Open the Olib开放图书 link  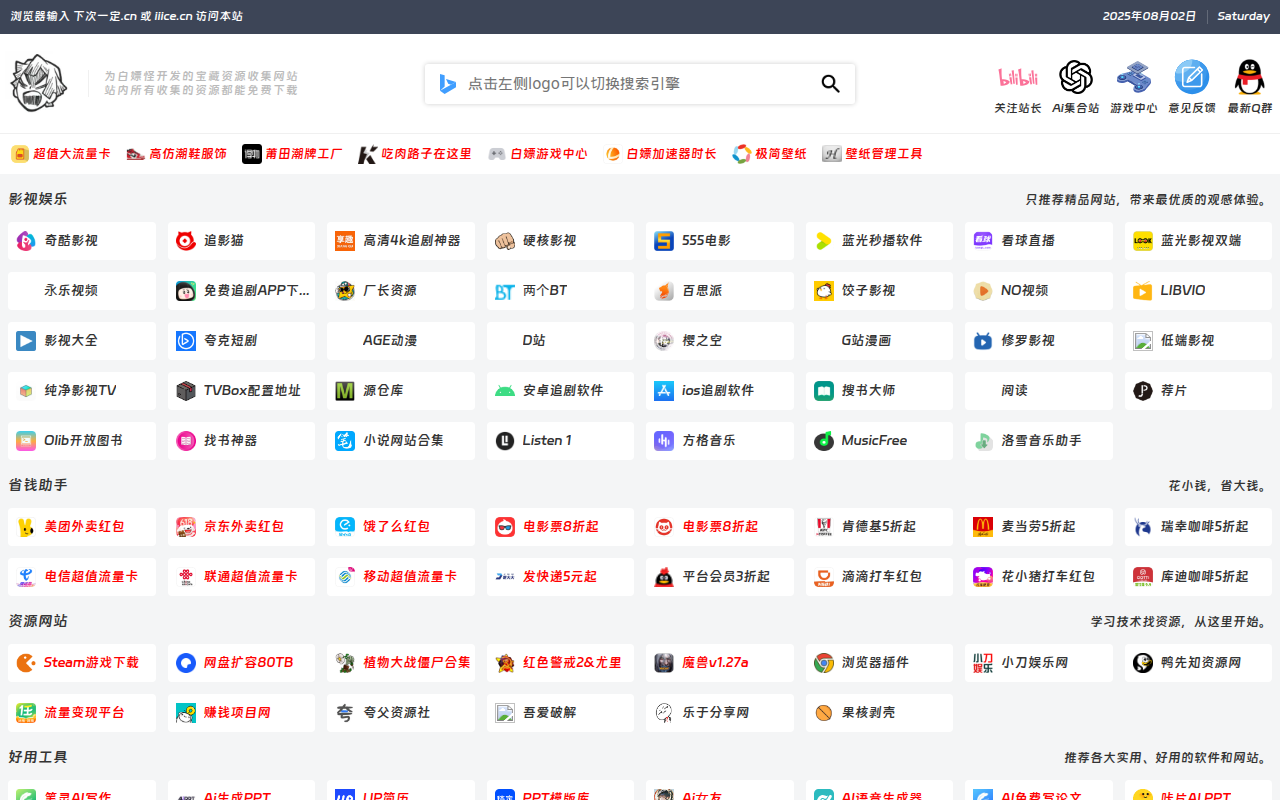[x=82, y=441]
